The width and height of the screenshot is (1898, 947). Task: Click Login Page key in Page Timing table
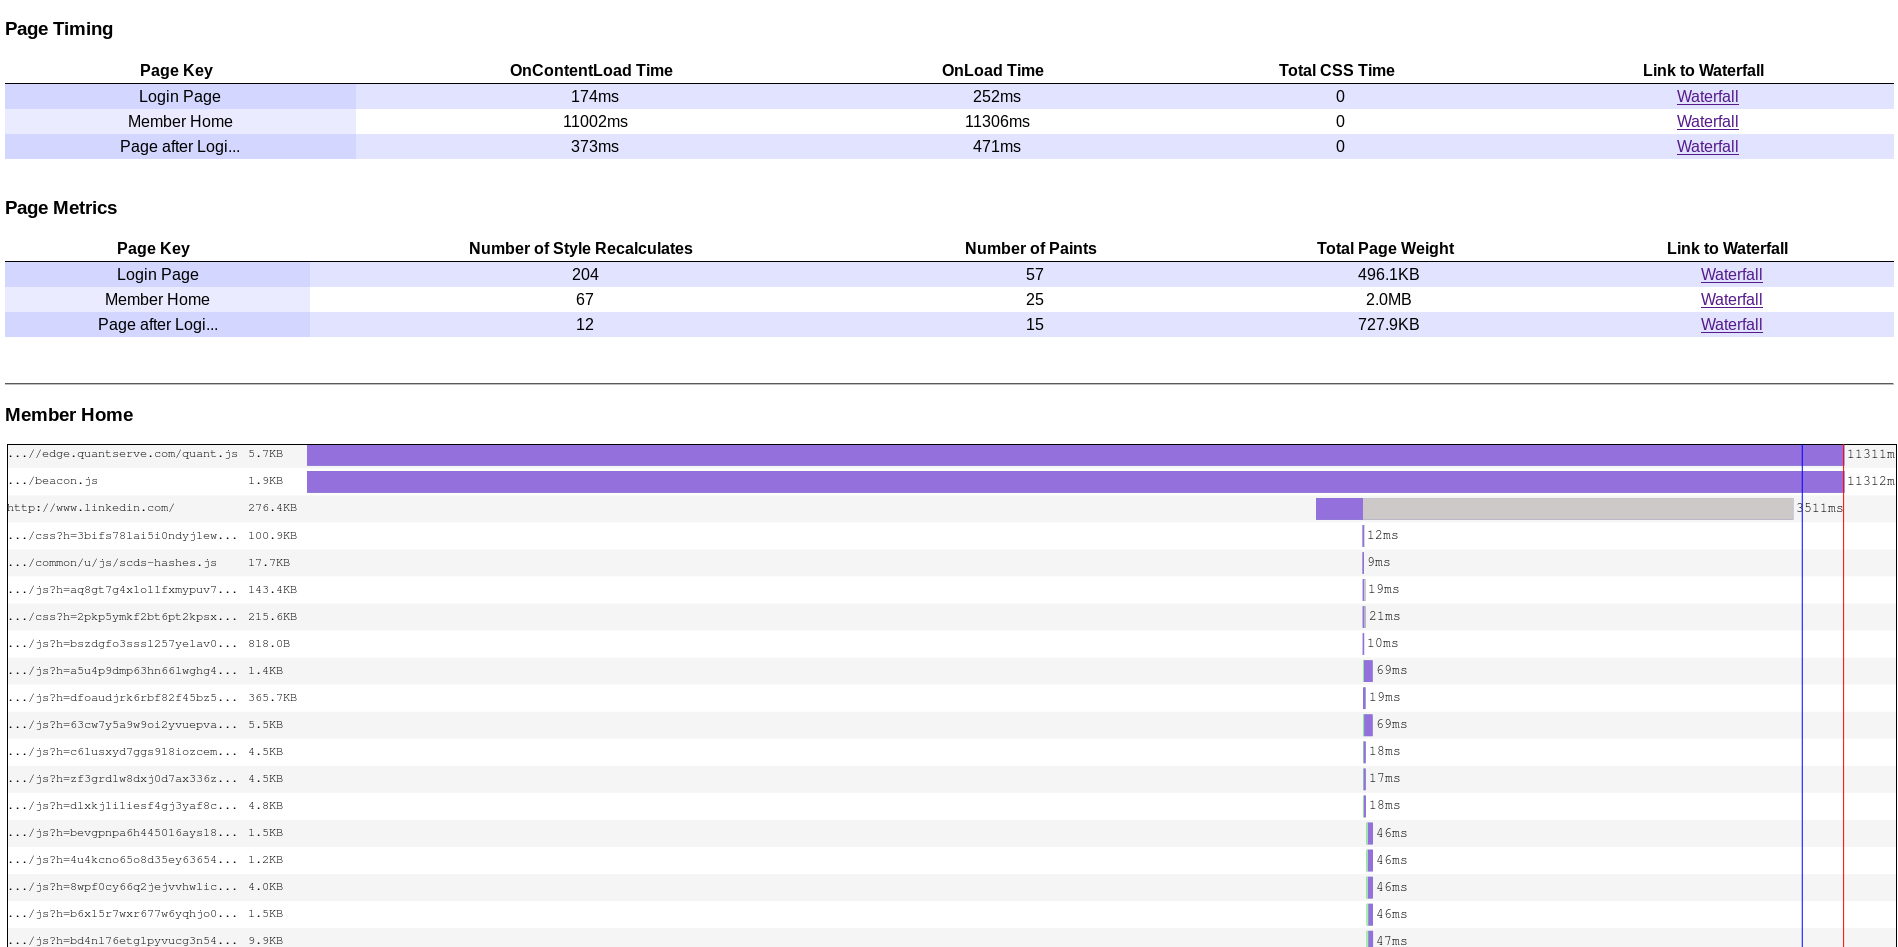pos(180,97)
